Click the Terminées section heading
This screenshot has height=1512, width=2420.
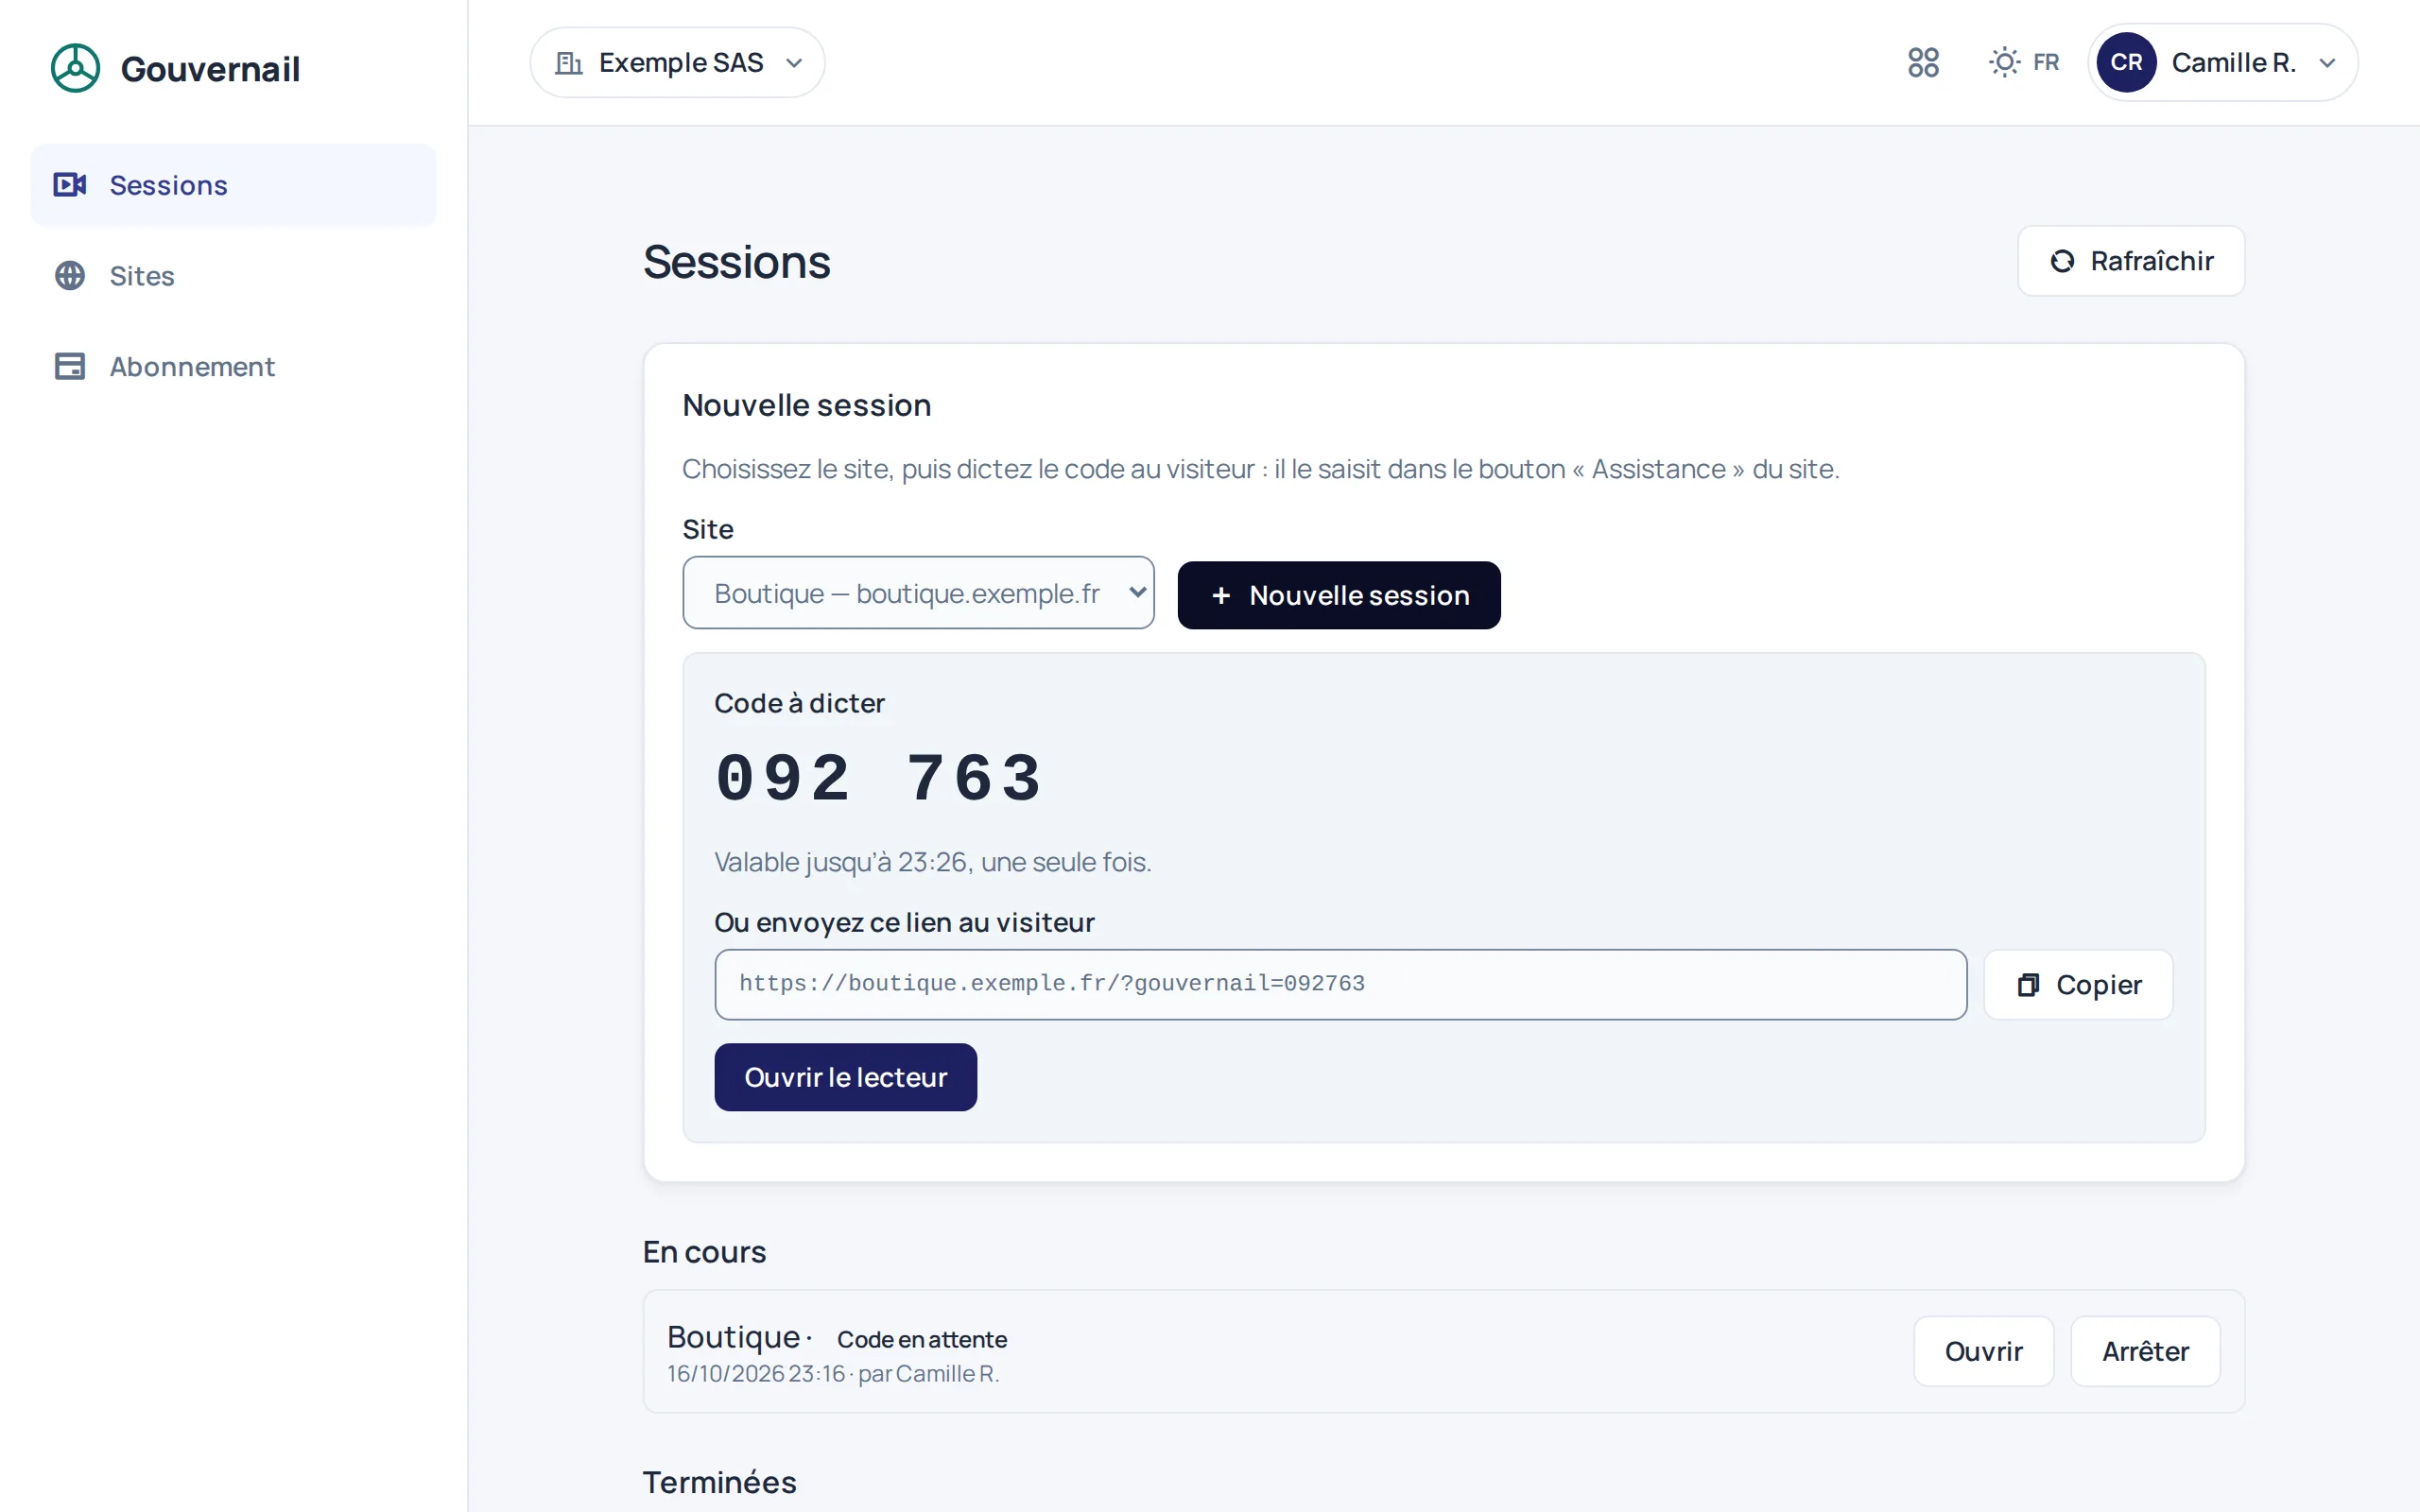coord(719,1482)
